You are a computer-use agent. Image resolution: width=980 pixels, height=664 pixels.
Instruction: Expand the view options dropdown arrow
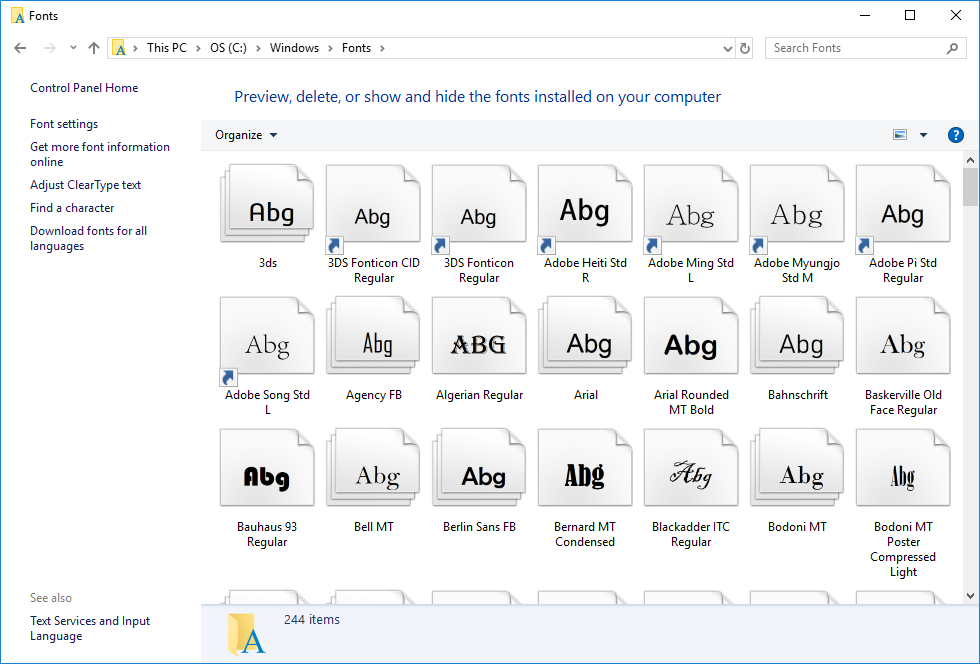[923, 135]
